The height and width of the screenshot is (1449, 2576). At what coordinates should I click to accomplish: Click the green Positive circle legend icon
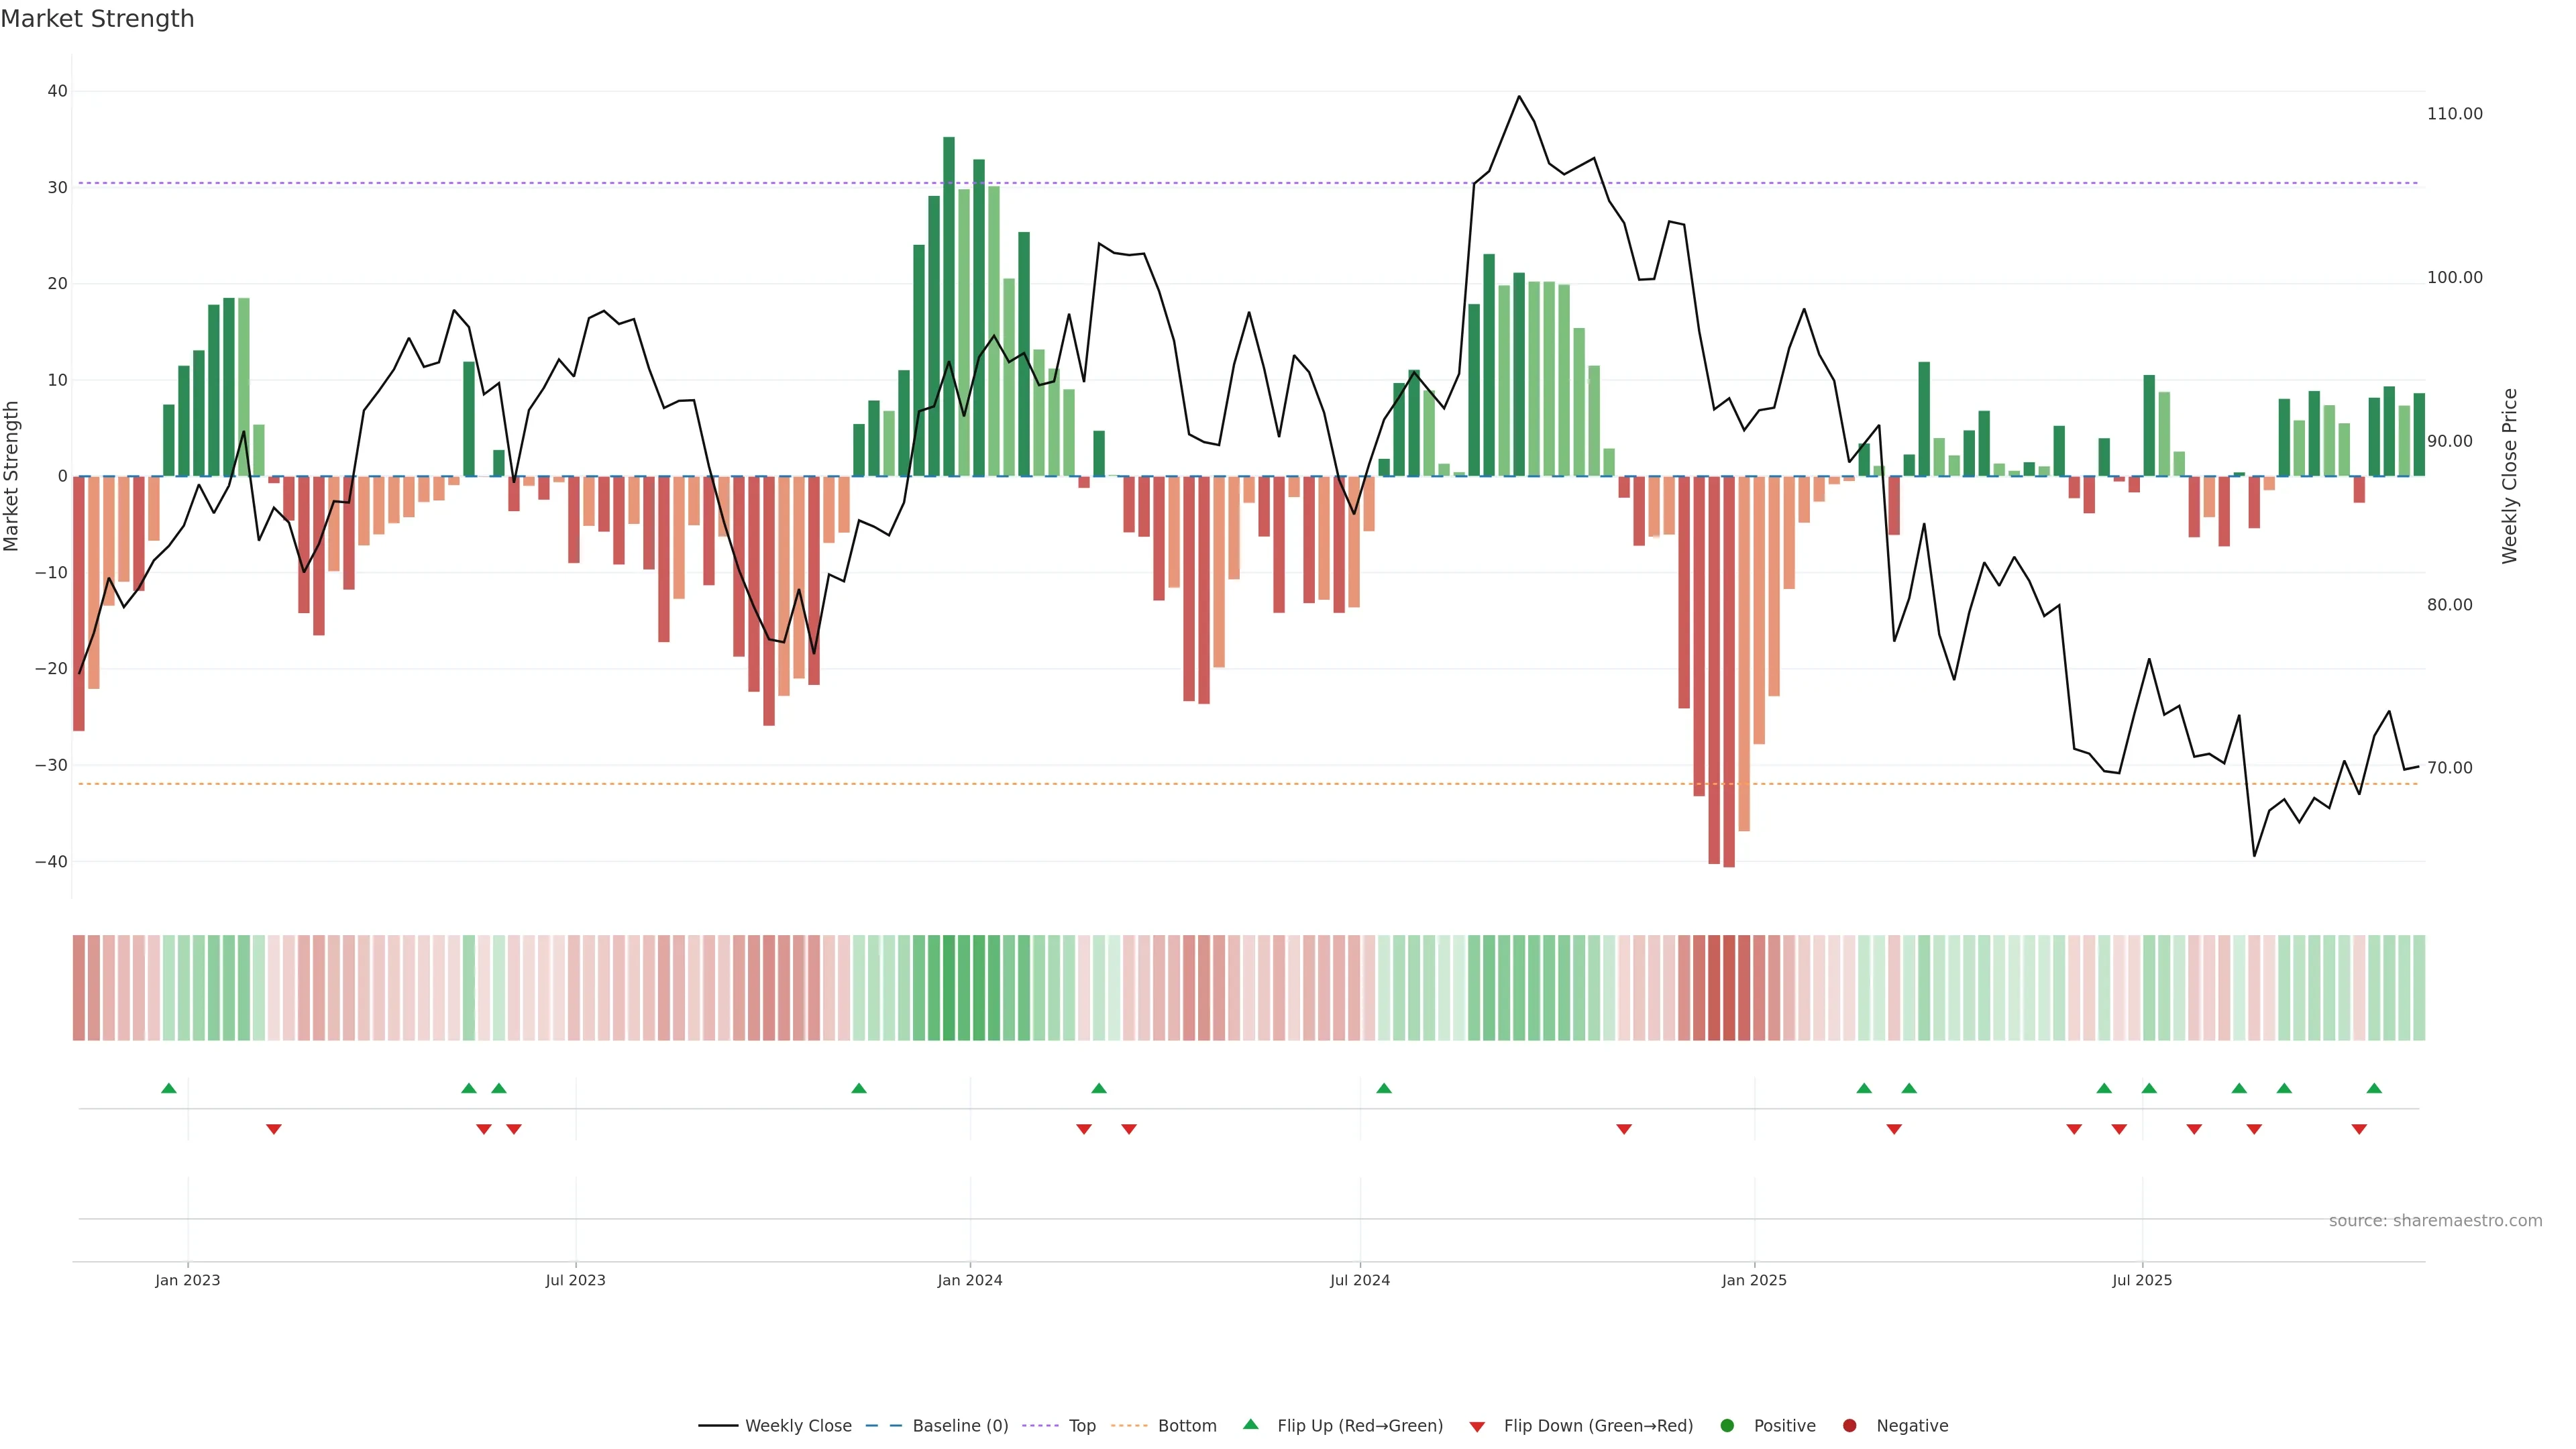pyautogui.click(x=1727, y=1426)
